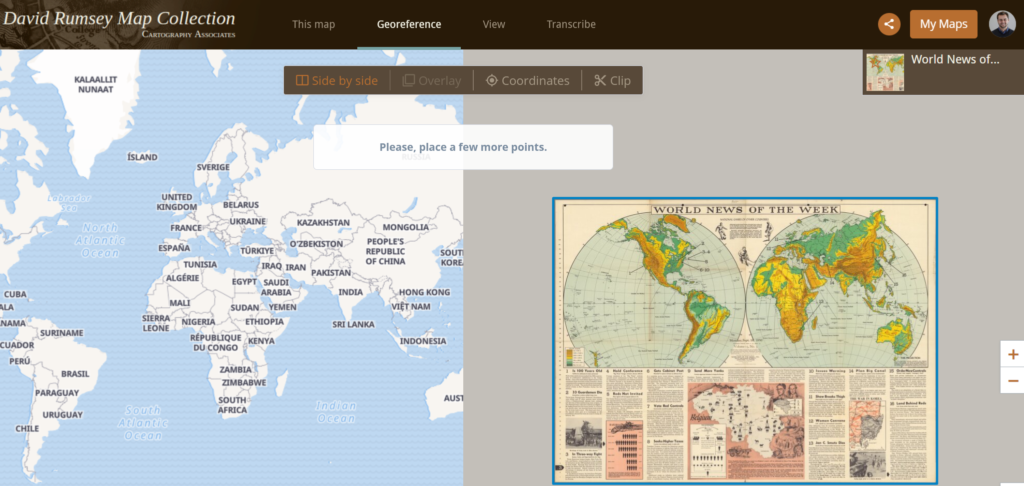Click the KALAALLIT NUNAAT label on basemap
Screen dimensions: 1024x486
click(x=95, y=84)
